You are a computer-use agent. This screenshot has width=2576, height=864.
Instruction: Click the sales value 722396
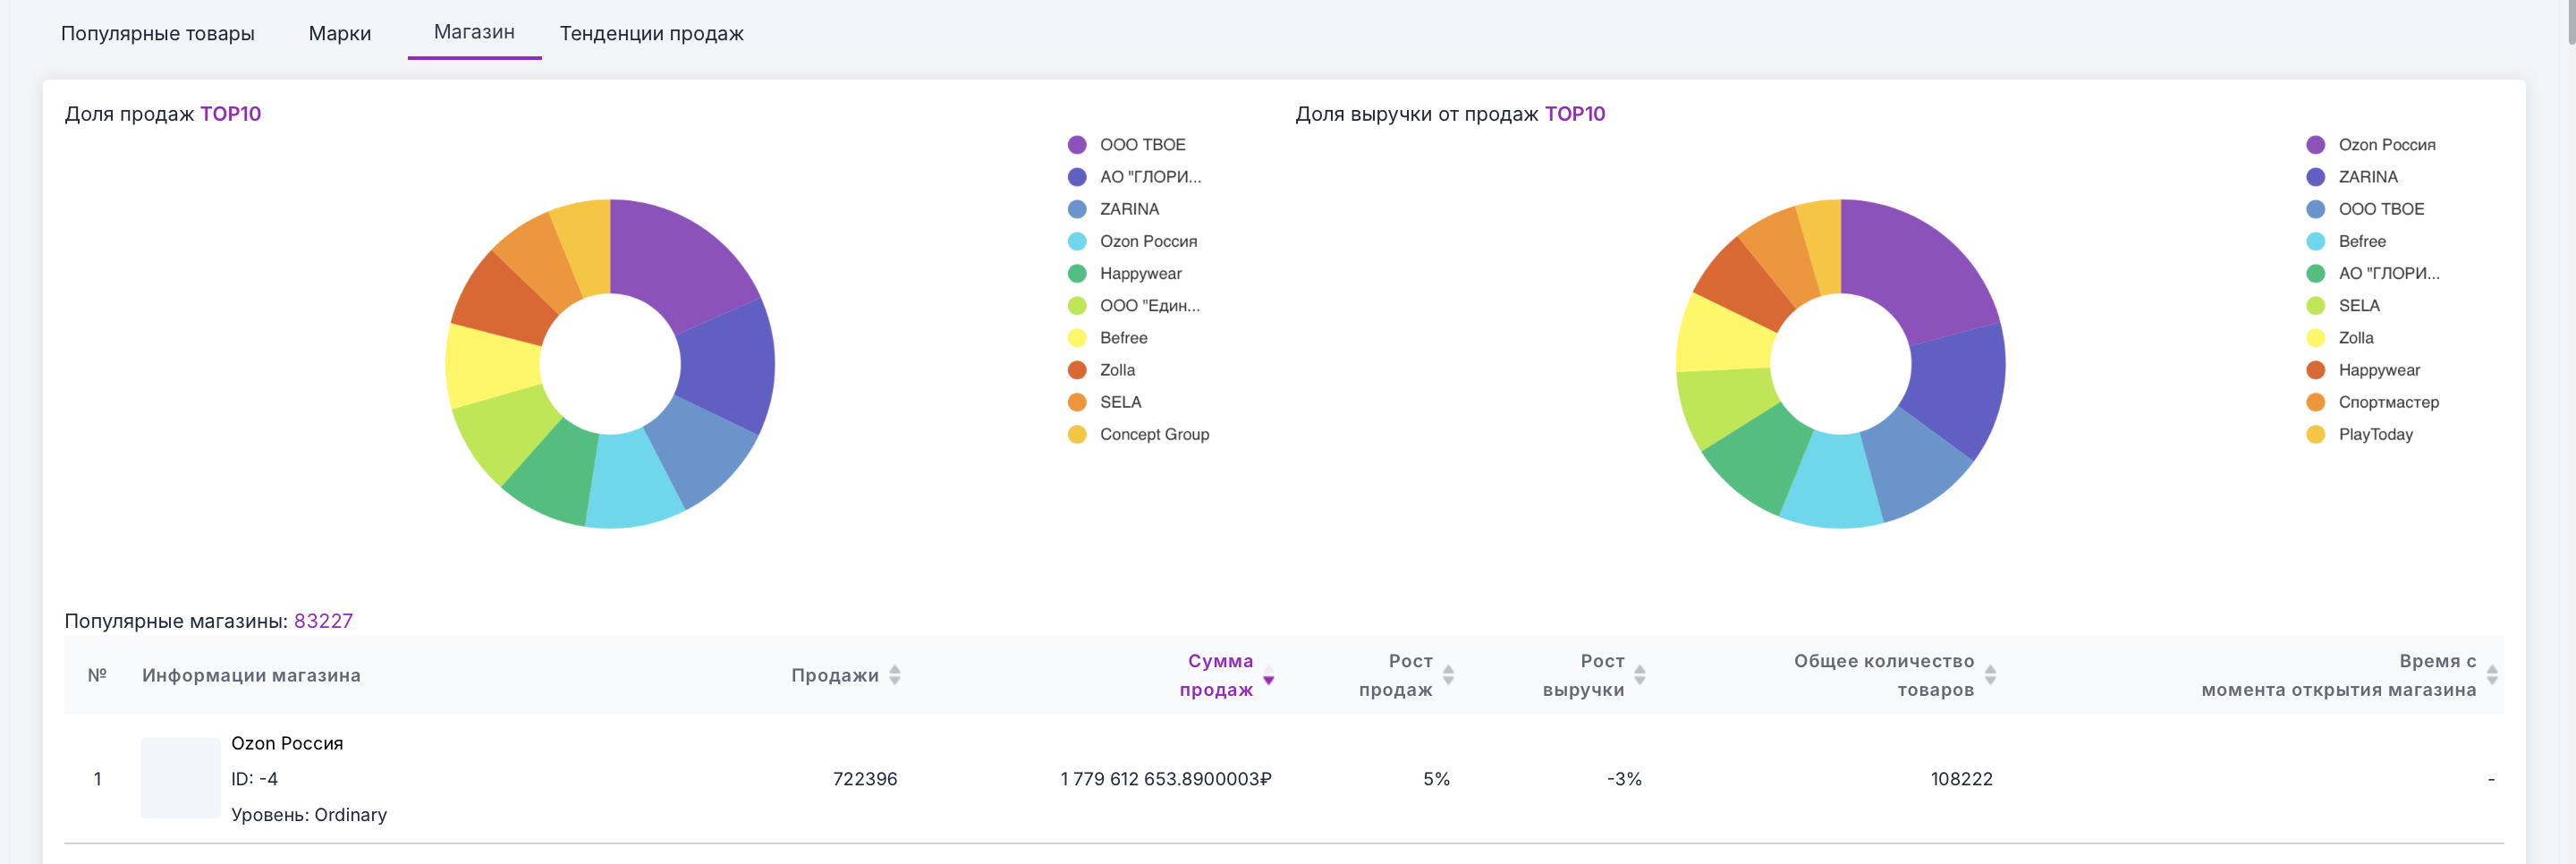pyautogui.click(x=865, y=779)
